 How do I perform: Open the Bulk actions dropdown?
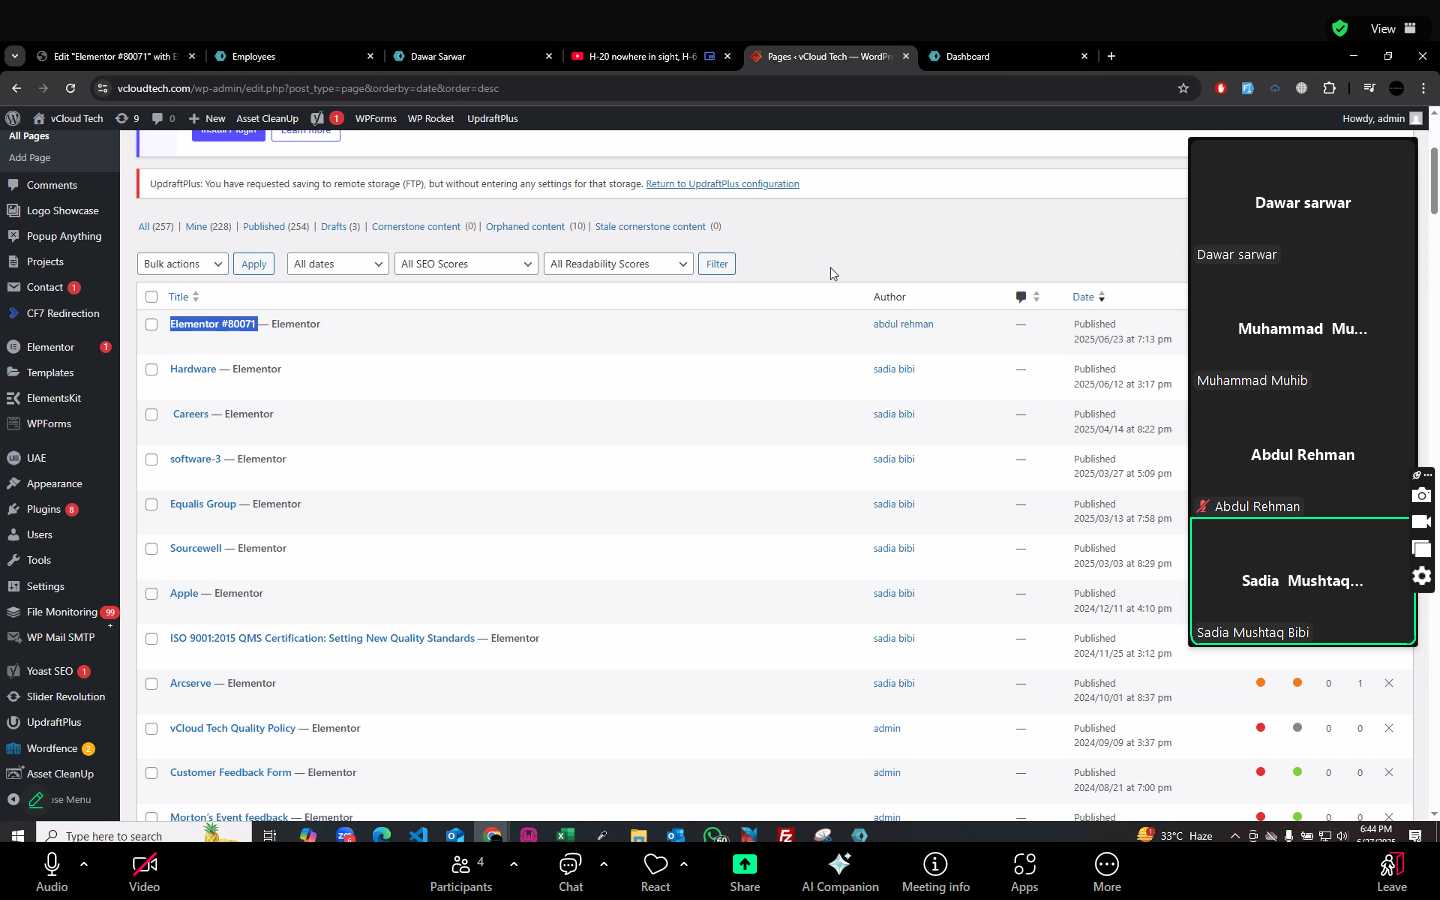pos(182,264)
